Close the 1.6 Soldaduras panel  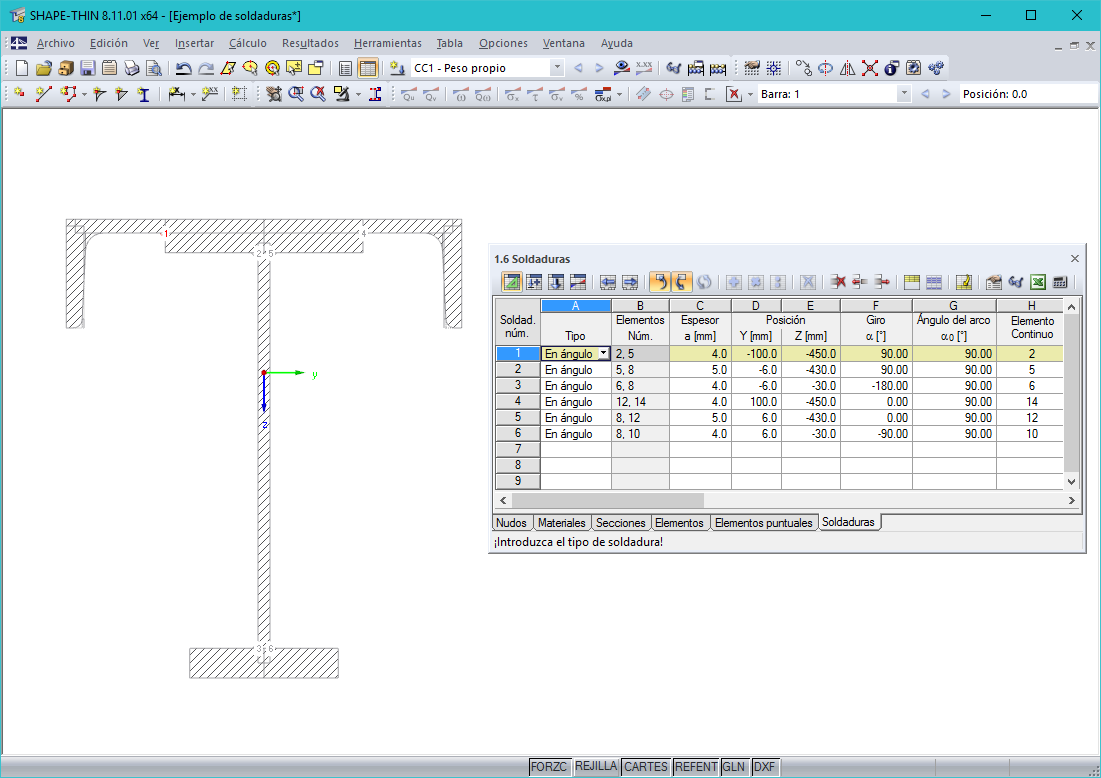click(x=1074, y=259)
